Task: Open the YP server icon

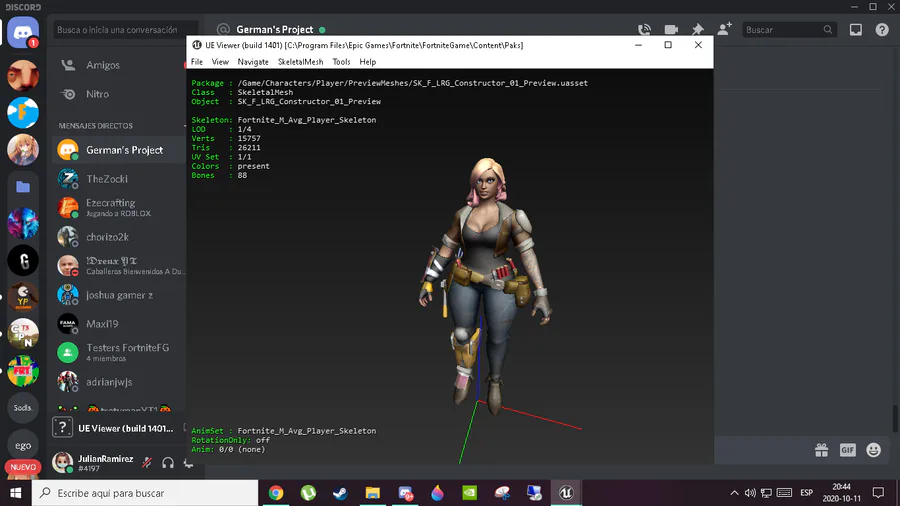Action: point(23,297)
